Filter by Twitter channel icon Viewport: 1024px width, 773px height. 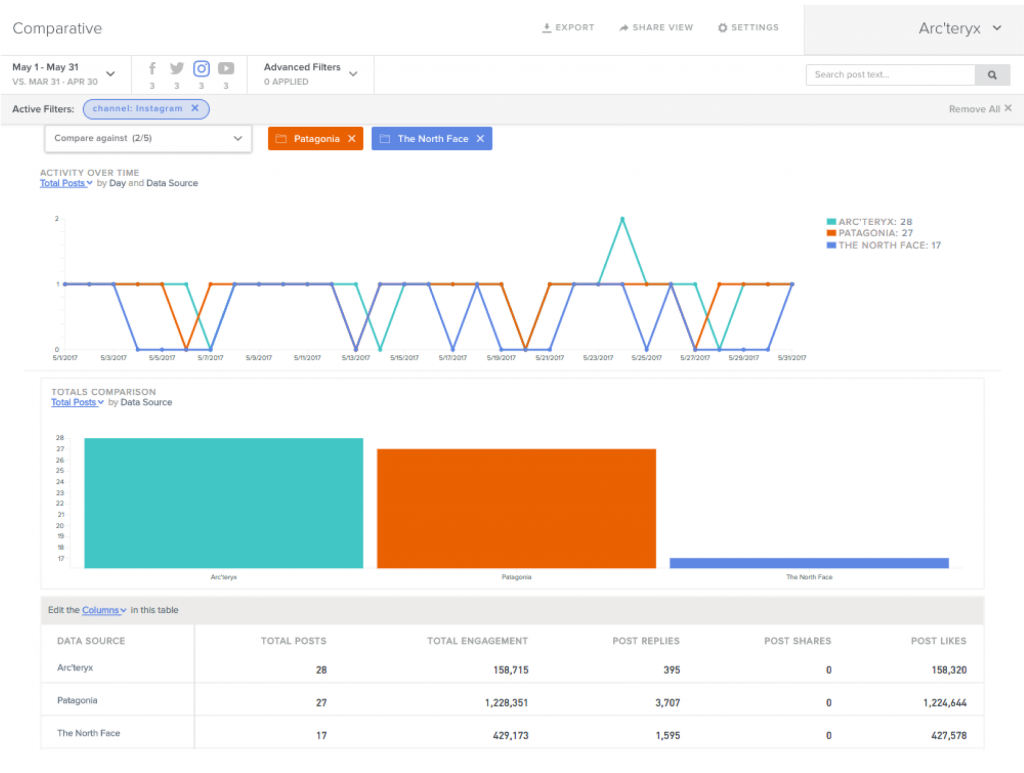tap(176, 69)
